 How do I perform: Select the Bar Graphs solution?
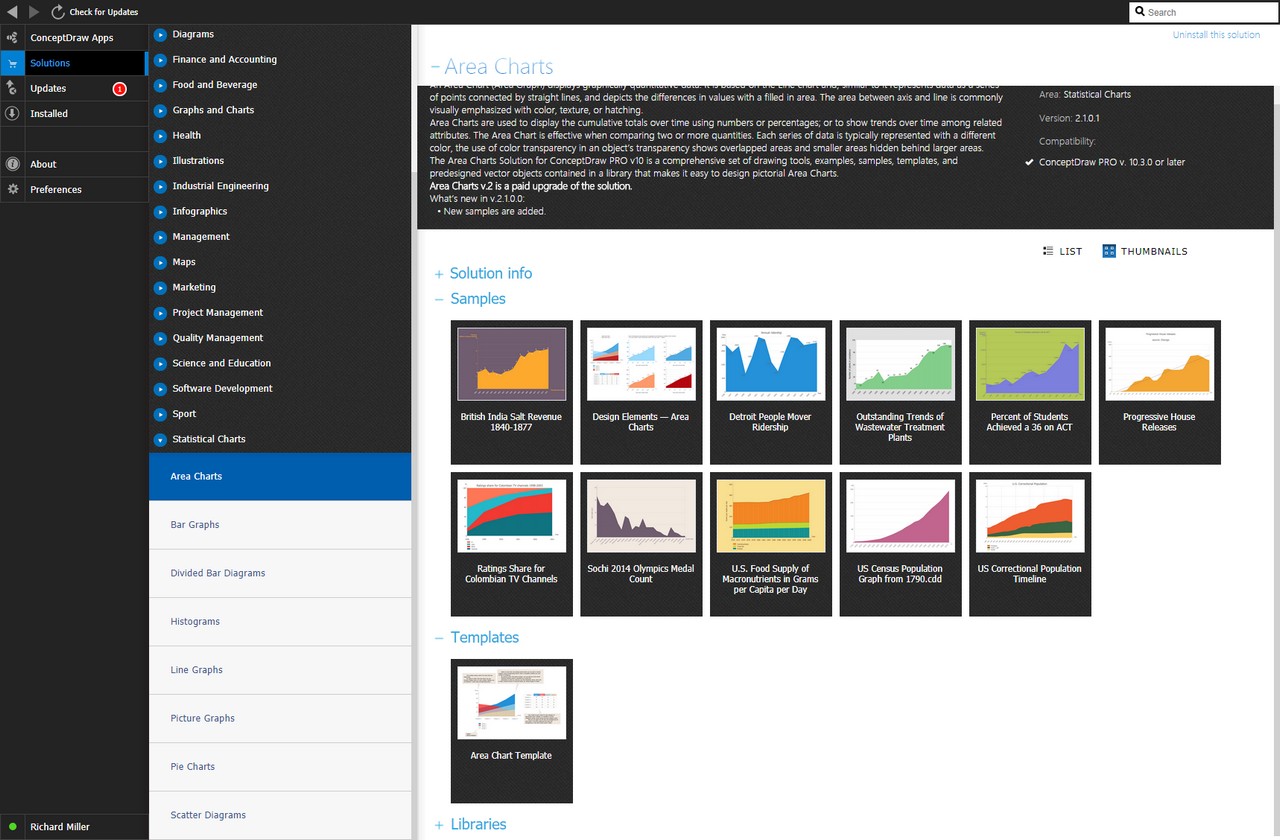(x=280, y=525)
